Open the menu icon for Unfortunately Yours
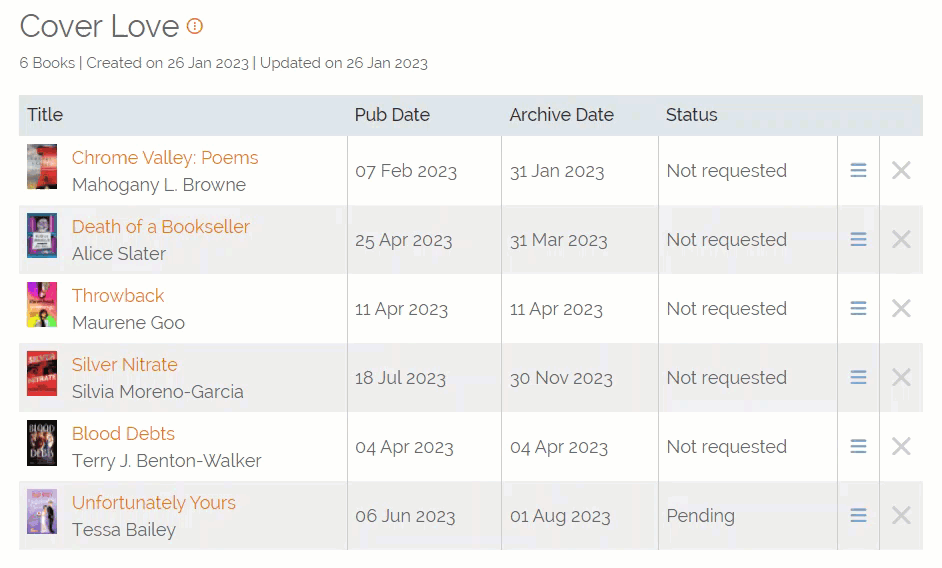The image size is (942, 568). (x=858, y=516)
